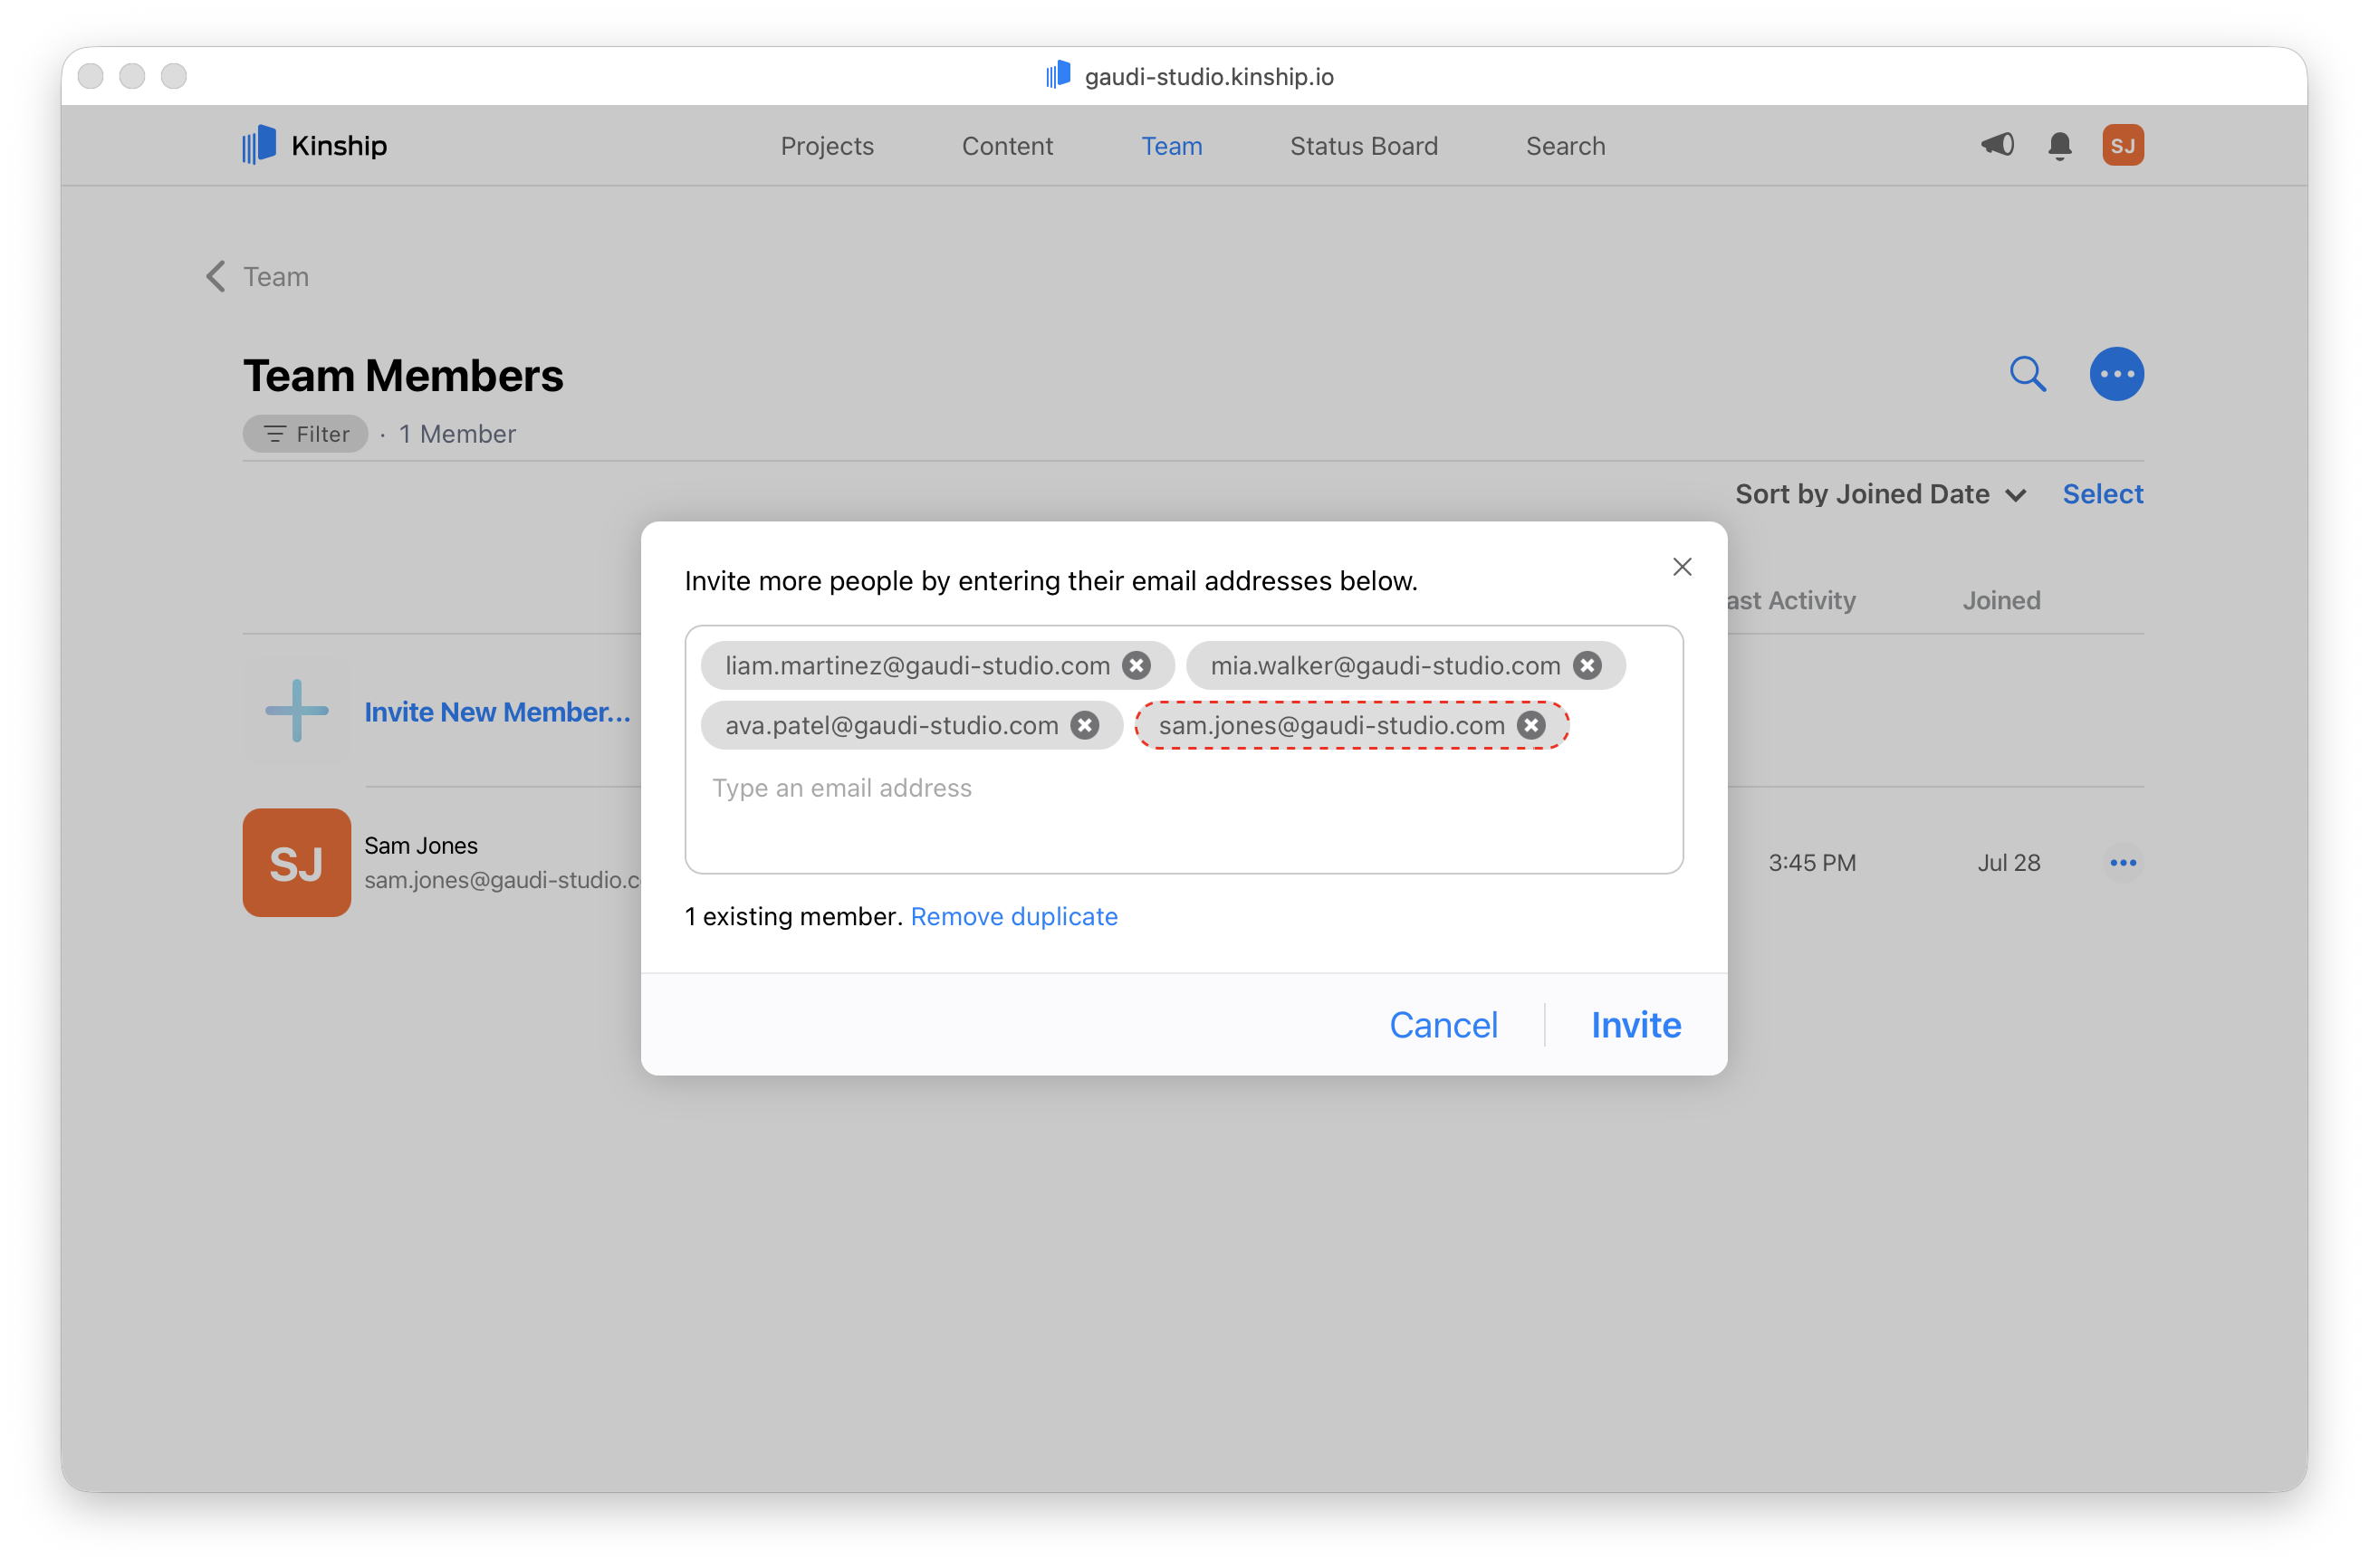Open the ellipsis menu on Sam Jones's row

tap(2124, 862)
